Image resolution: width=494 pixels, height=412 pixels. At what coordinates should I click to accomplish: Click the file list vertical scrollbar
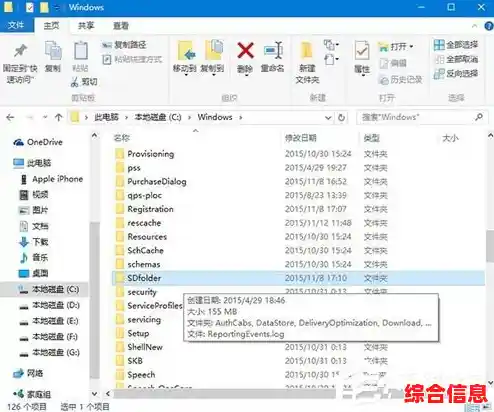[x=490, y=245]
